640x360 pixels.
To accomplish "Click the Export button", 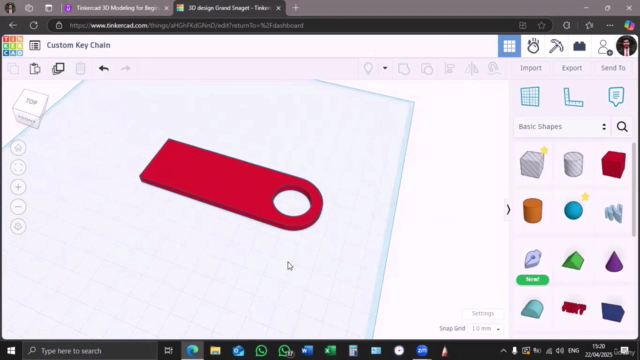I will point(571,68).
